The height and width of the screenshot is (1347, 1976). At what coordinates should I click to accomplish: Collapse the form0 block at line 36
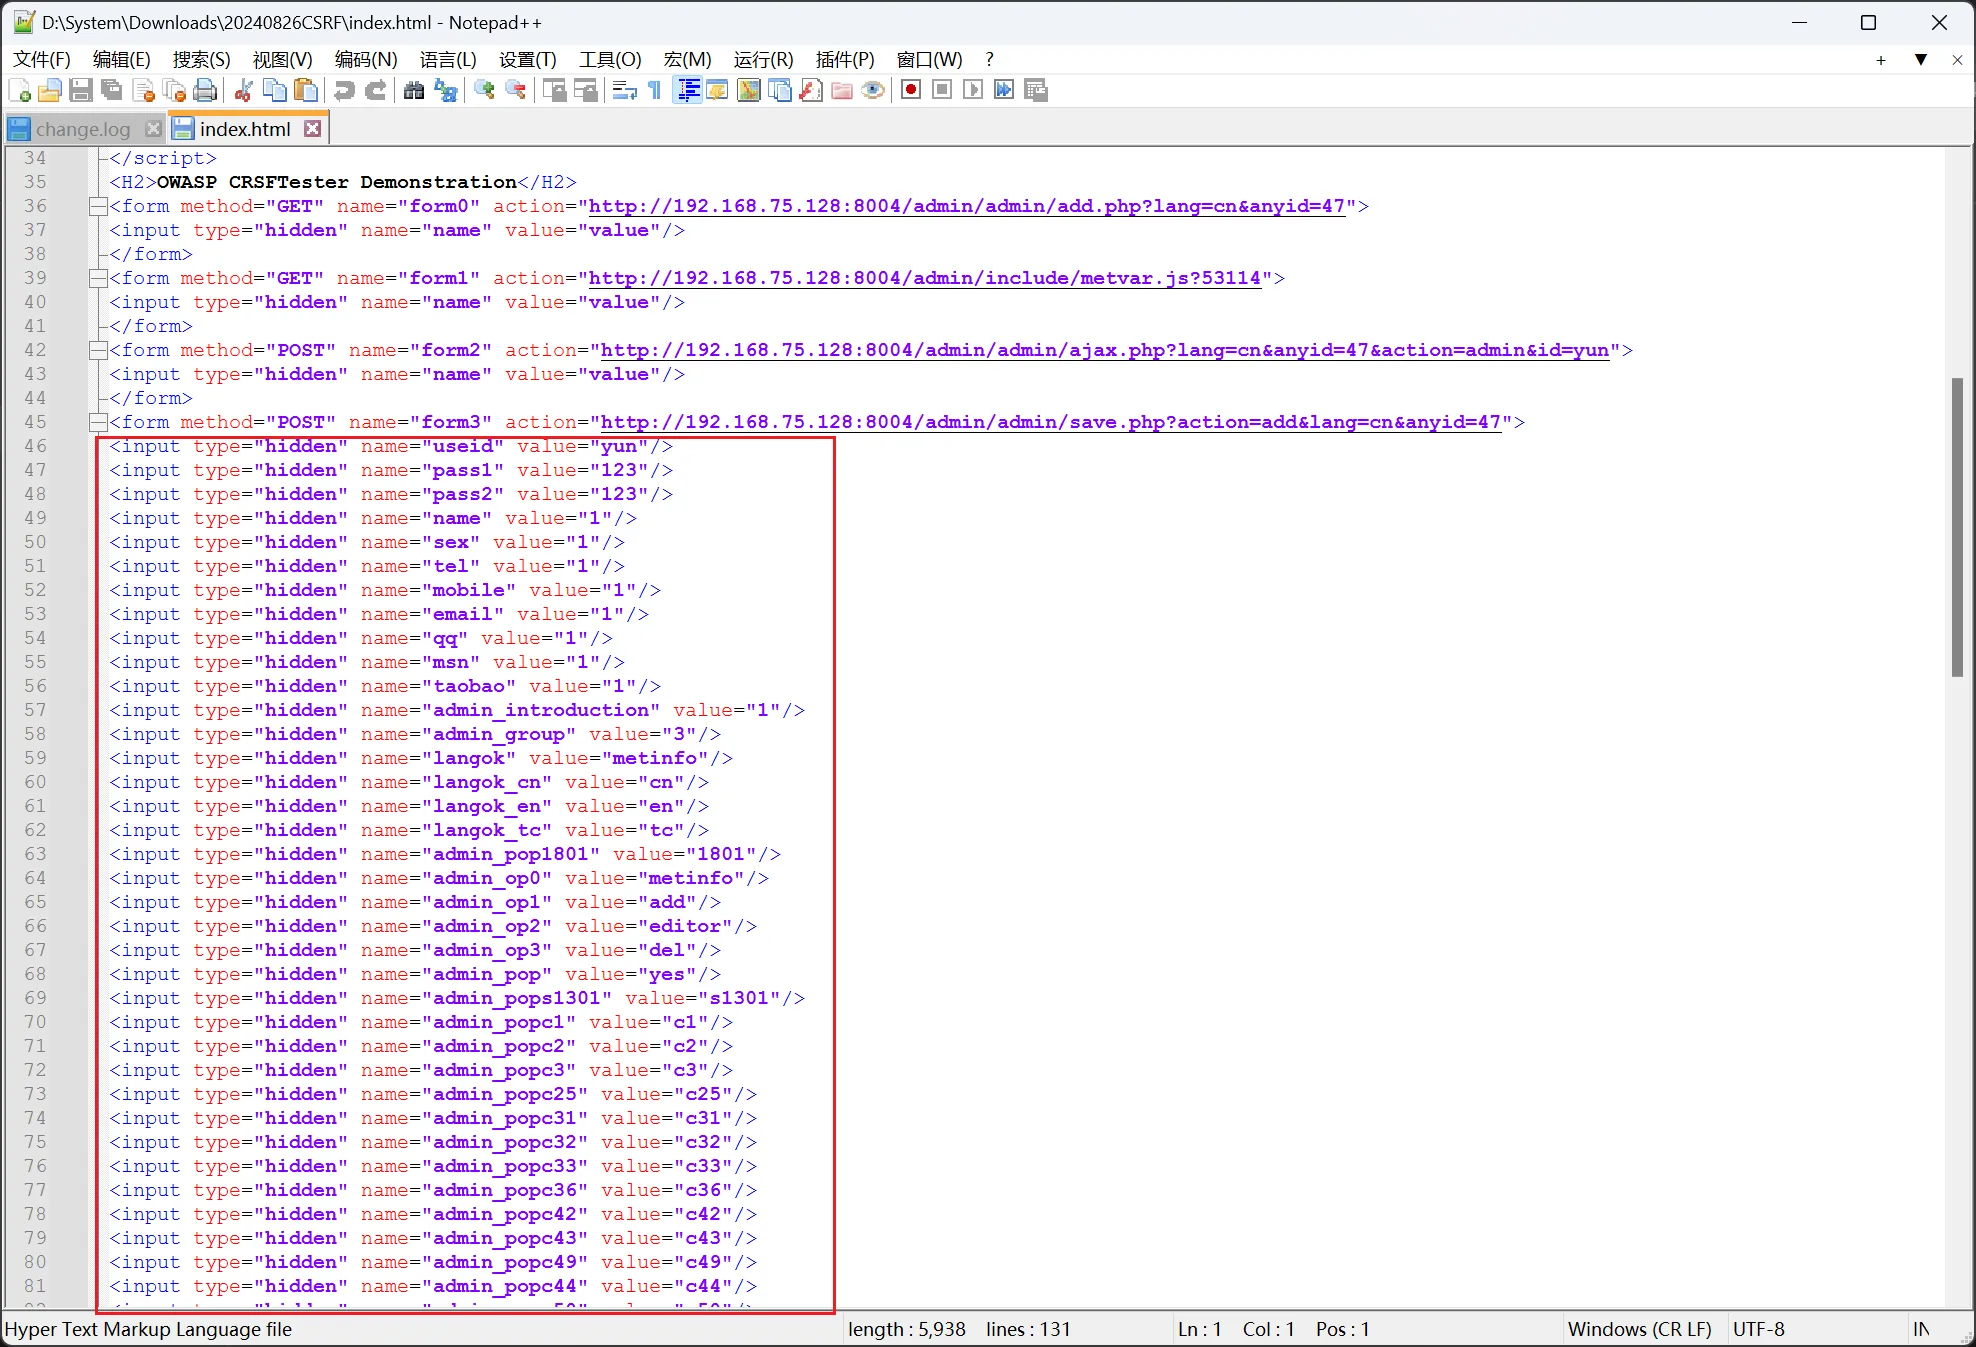coord(98,207)
